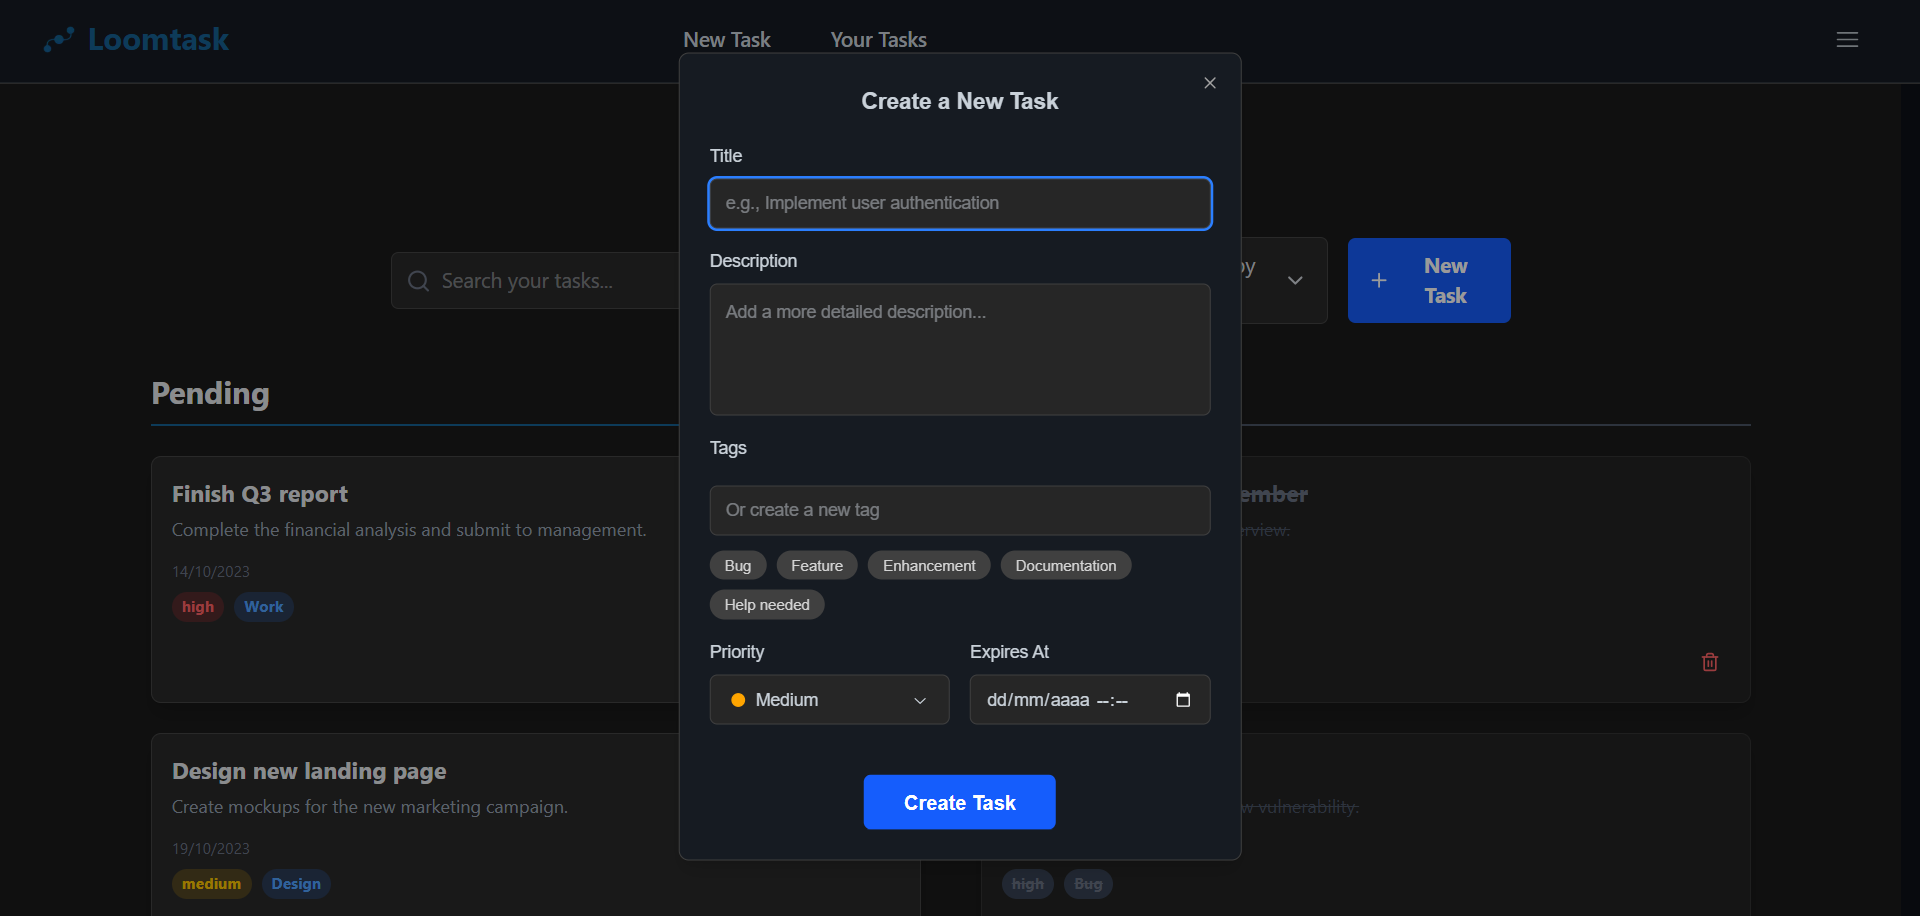
Task: Open the Priority dropdown showing Medium
Action: tap(829, 700)
